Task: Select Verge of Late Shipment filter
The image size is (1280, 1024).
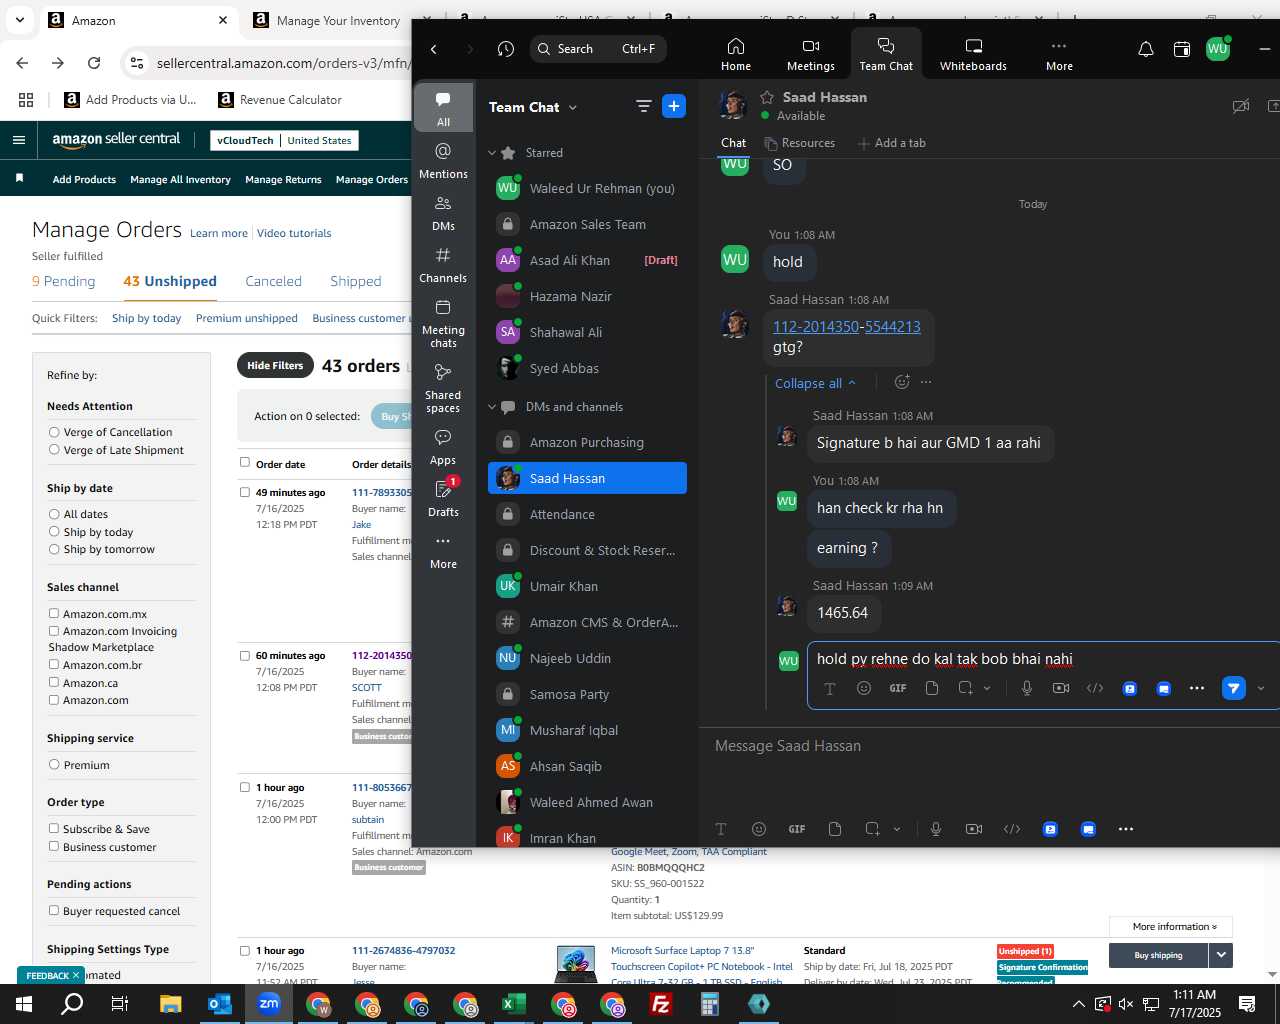Action: coord(54,450)
